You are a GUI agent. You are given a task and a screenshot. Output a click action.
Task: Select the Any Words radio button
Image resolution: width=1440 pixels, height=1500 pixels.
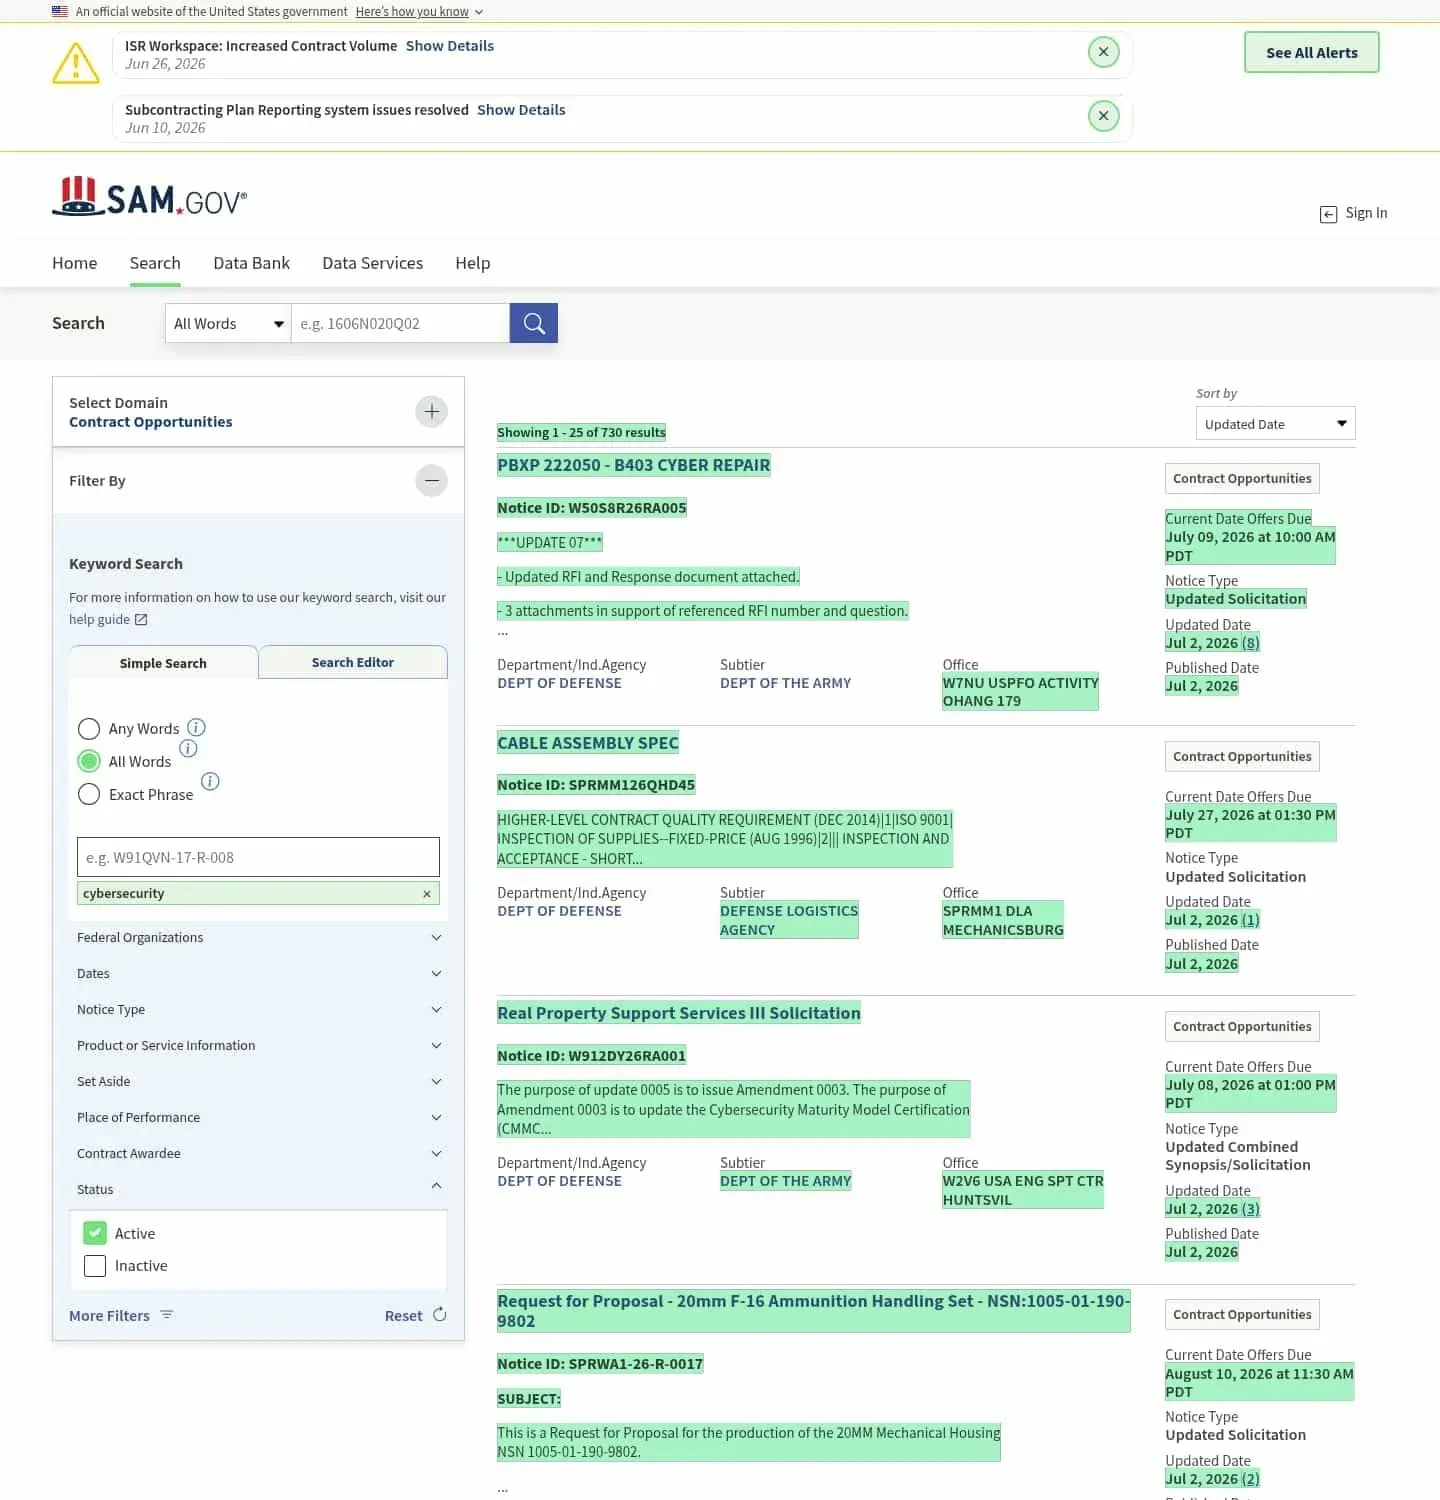pyautogui.click(x=89, y=728)
